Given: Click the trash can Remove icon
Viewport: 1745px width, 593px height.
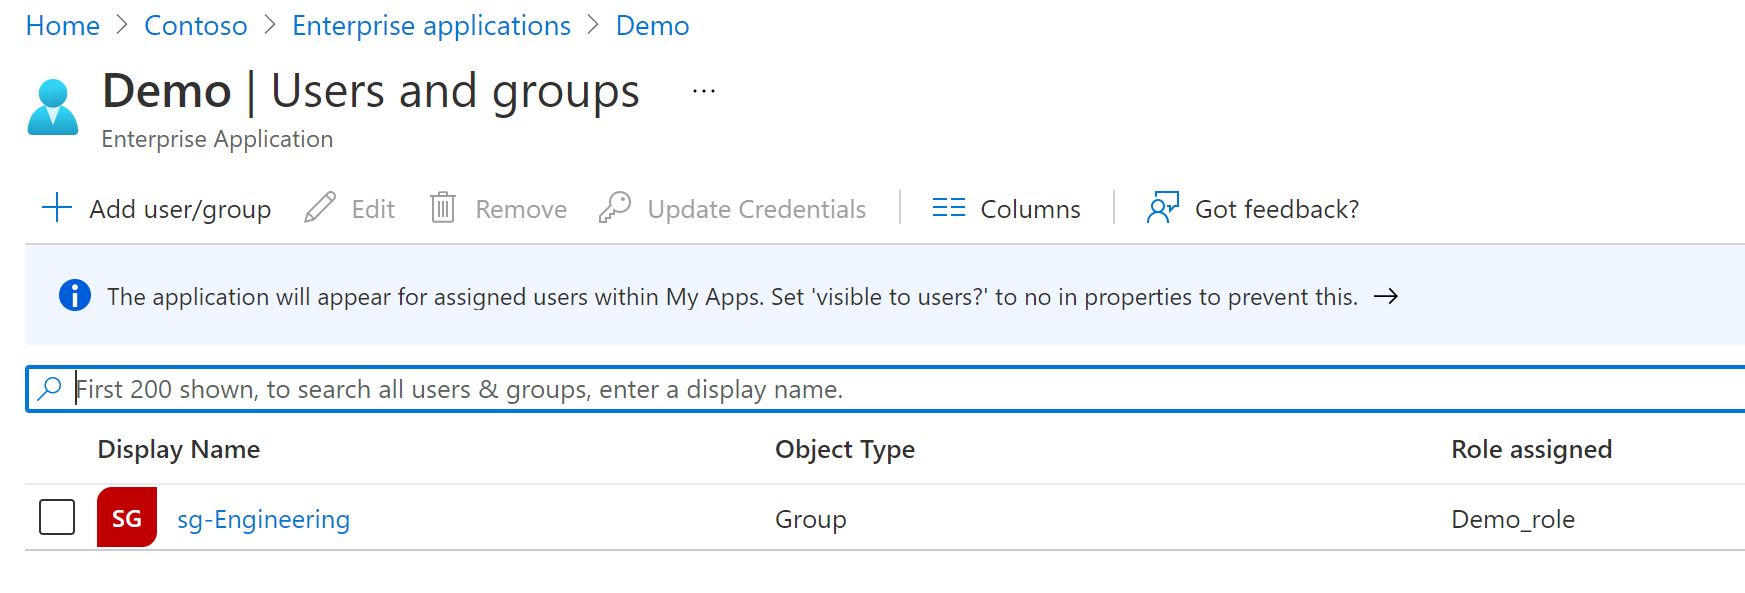Looking at the screenshot, I should pos(443,208).
